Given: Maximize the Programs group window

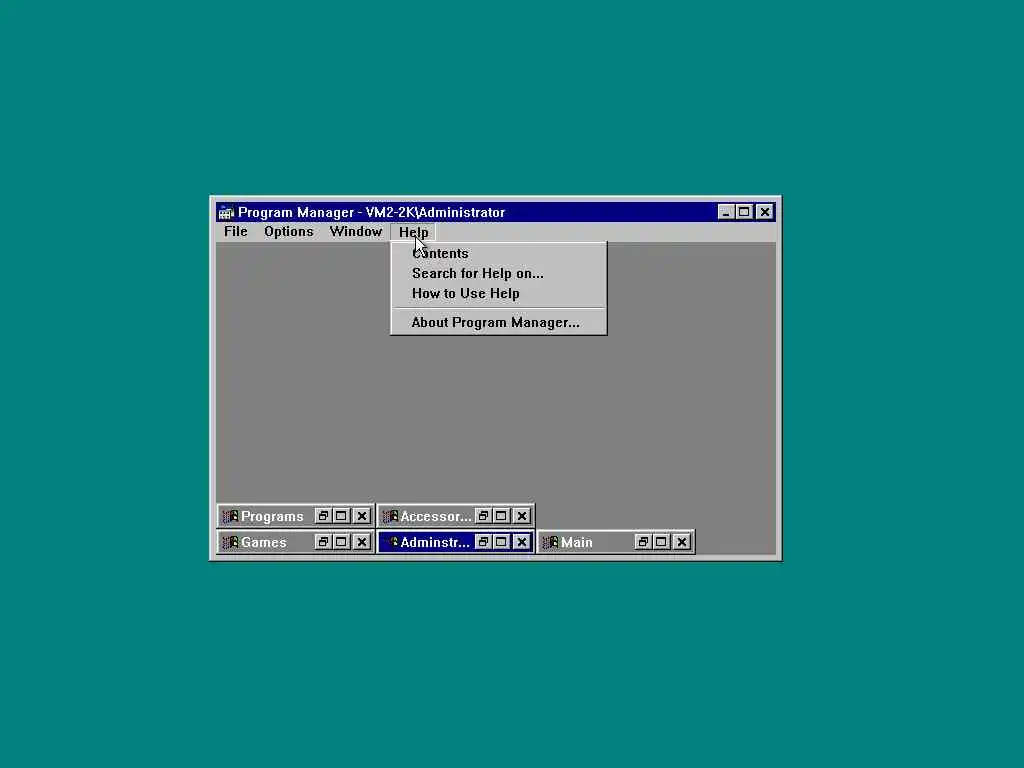Looking at the screenshot, I should (x=341, y=516).
